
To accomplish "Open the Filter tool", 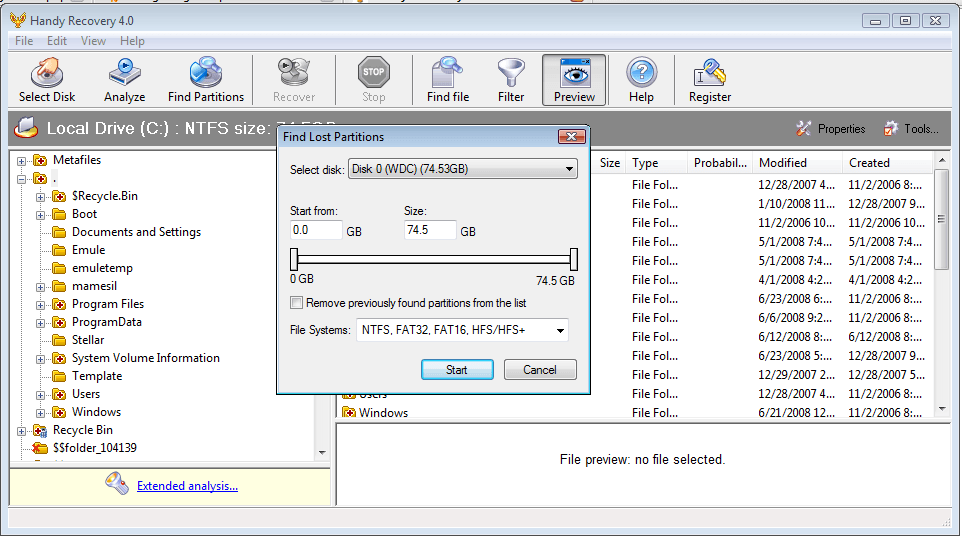I will [511, 80].
